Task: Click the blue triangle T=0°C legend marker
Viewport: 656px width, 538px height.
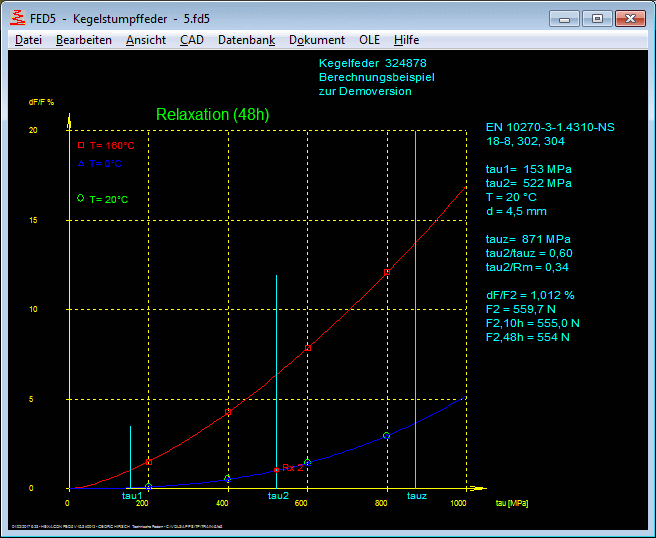Action: click(x=81, y=163)
